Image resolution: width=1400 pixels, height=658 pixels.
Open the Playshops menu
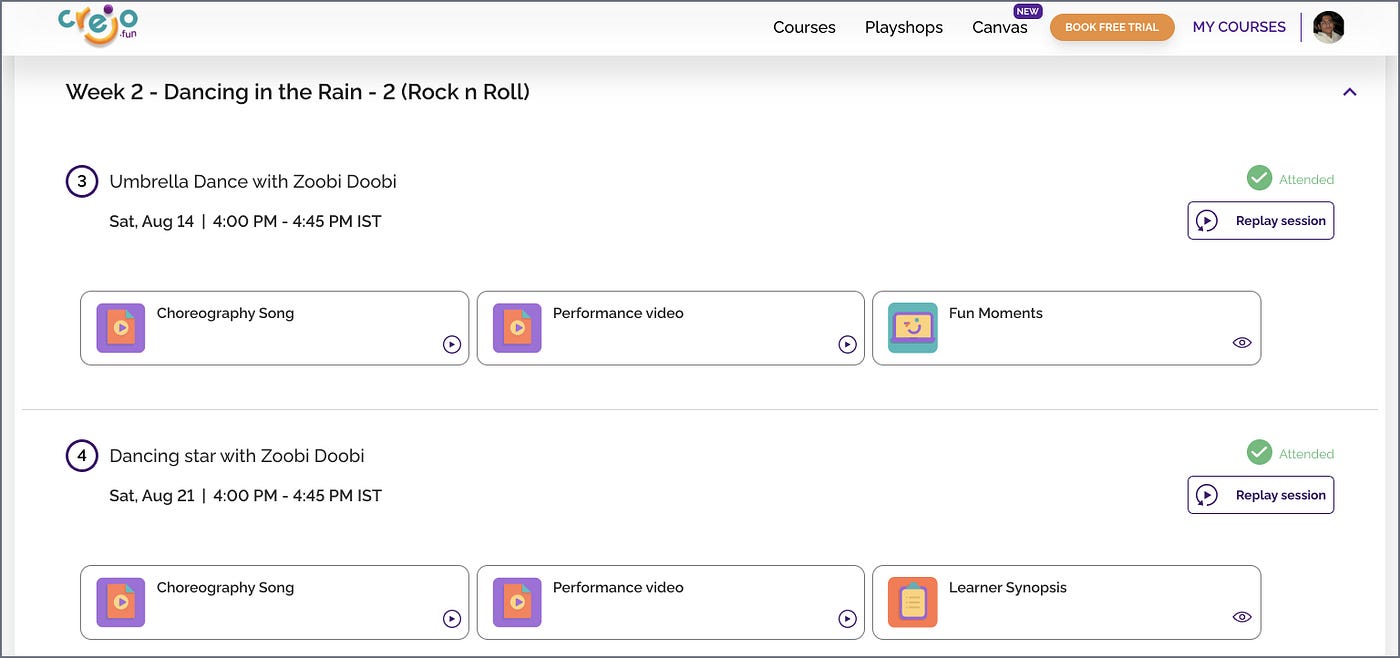(904, 27)
